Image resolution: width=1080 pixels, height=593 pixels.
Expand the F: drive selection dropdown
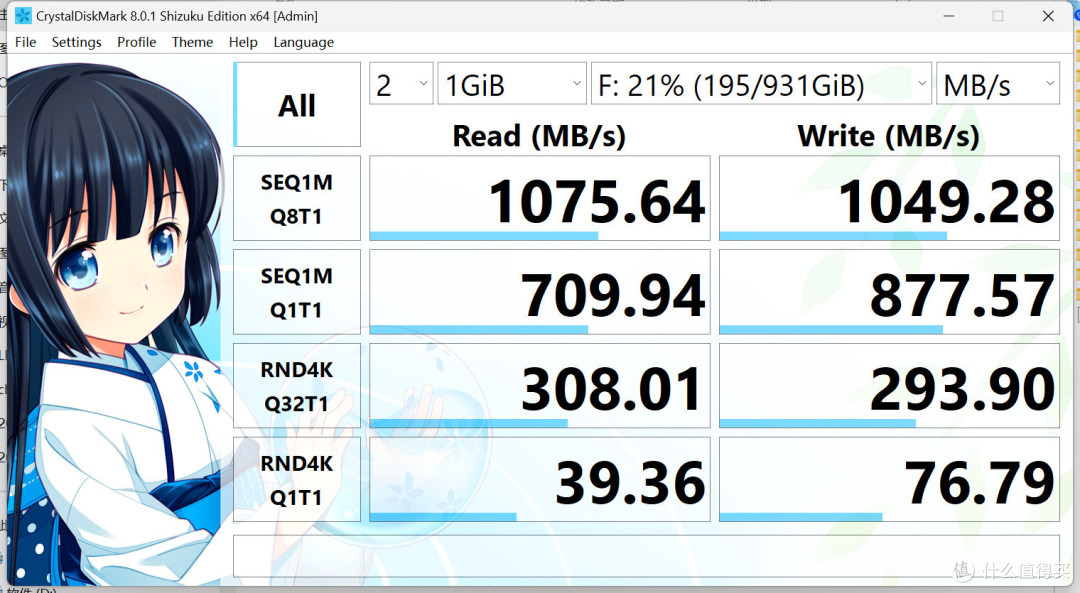click(761, 84)
